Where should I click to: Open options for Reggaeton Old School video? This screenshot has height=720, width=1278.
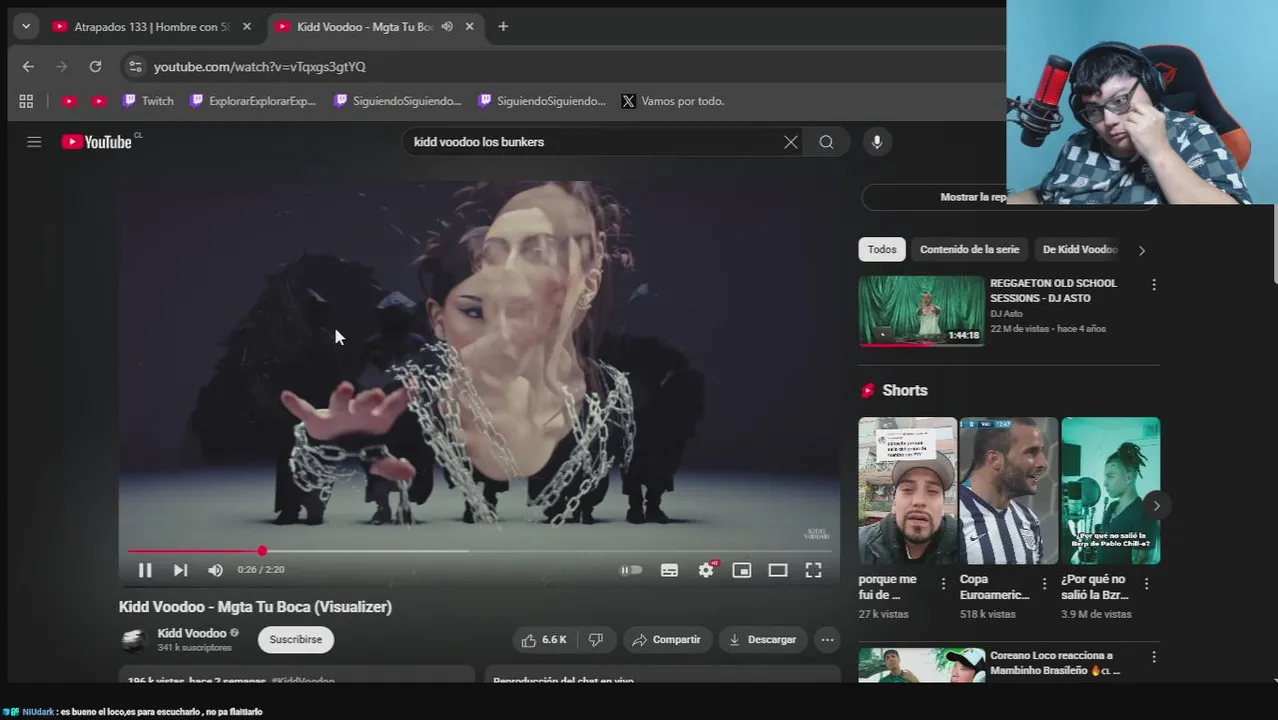pyautogui.click(x=1154, y=285)
